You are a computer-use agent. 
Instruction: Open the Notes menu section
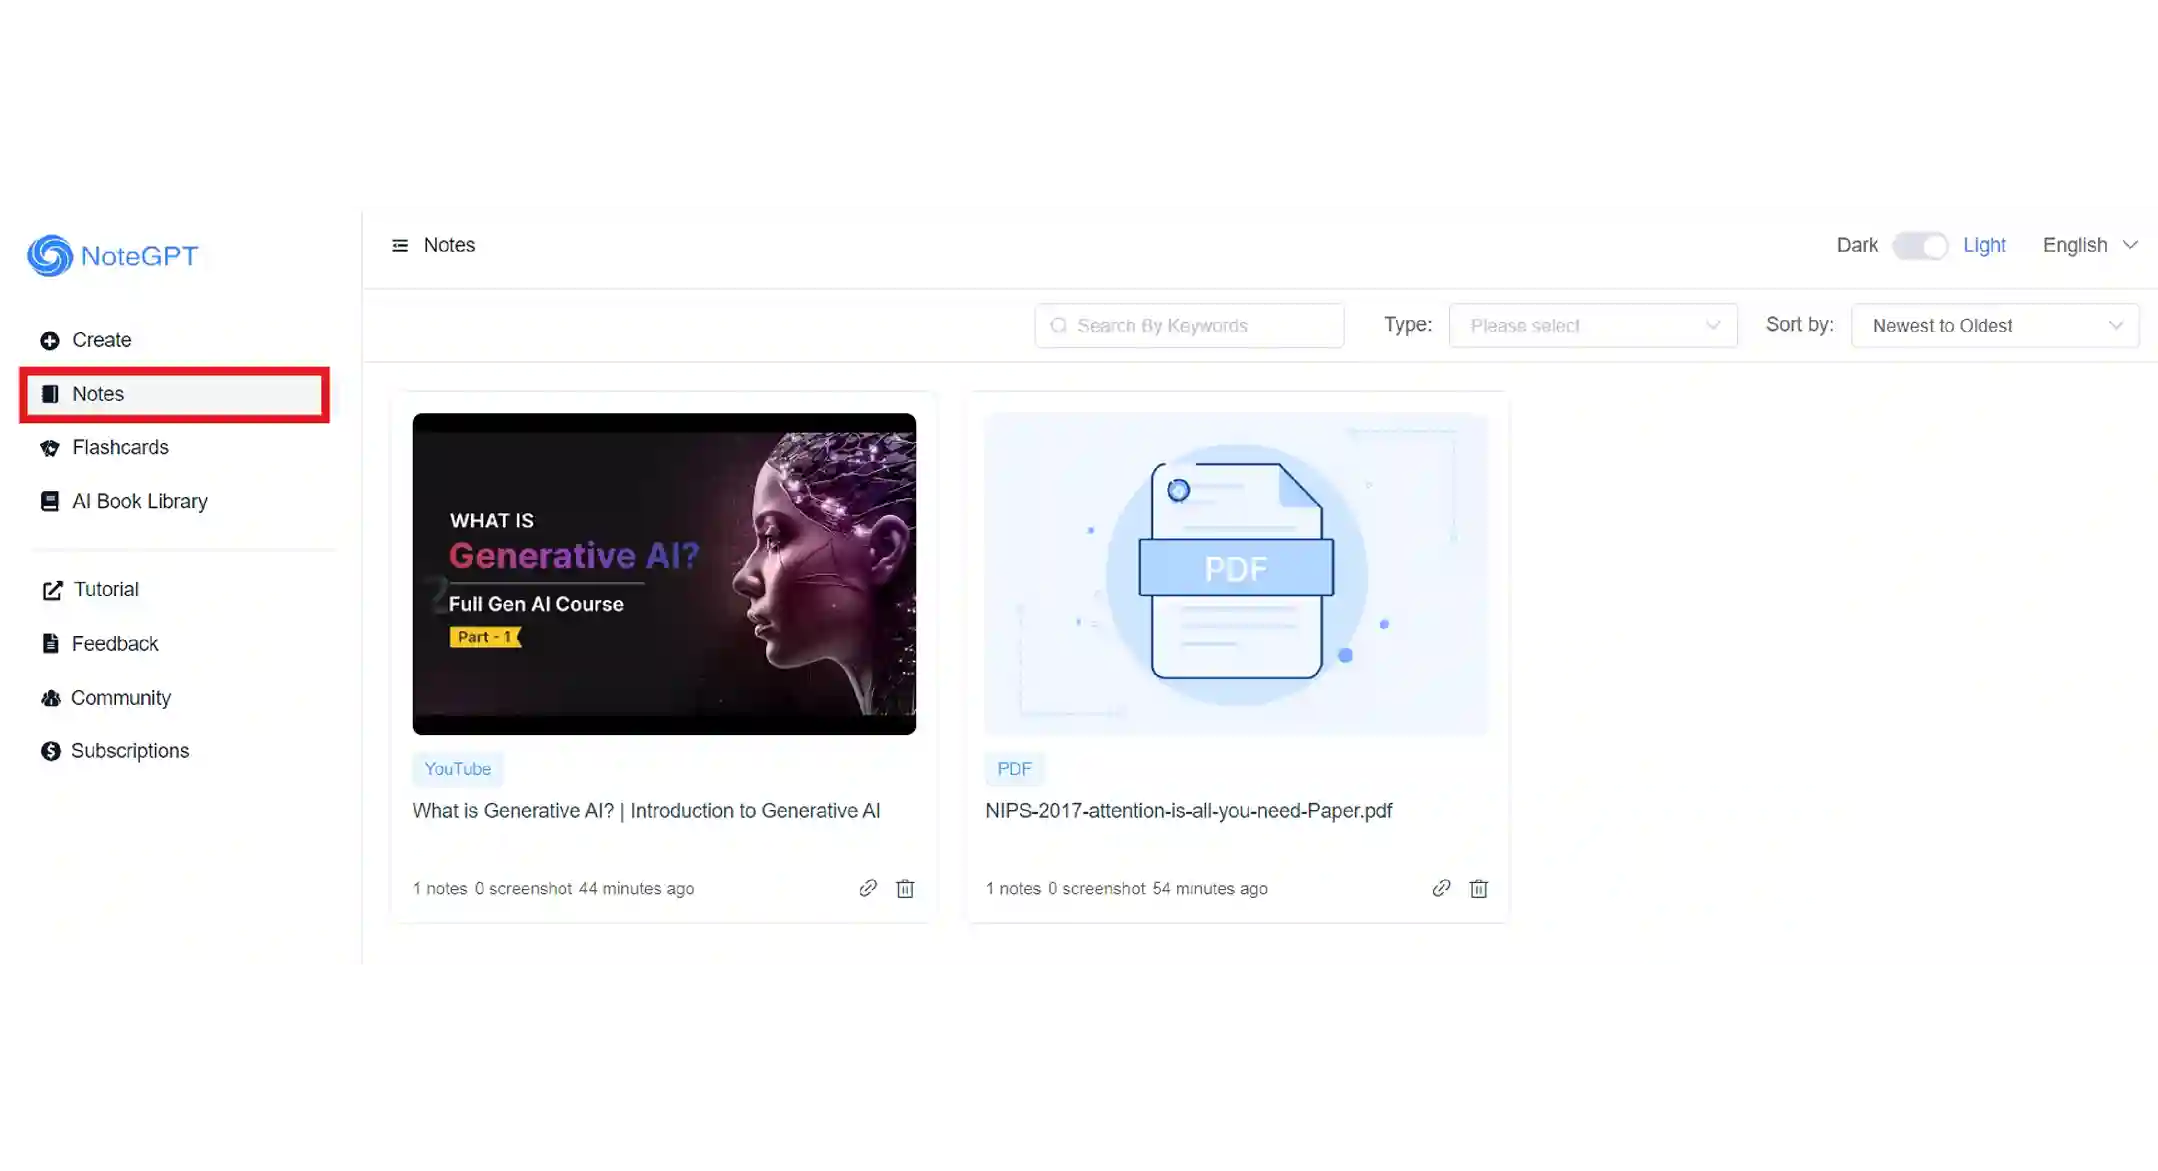173,394
